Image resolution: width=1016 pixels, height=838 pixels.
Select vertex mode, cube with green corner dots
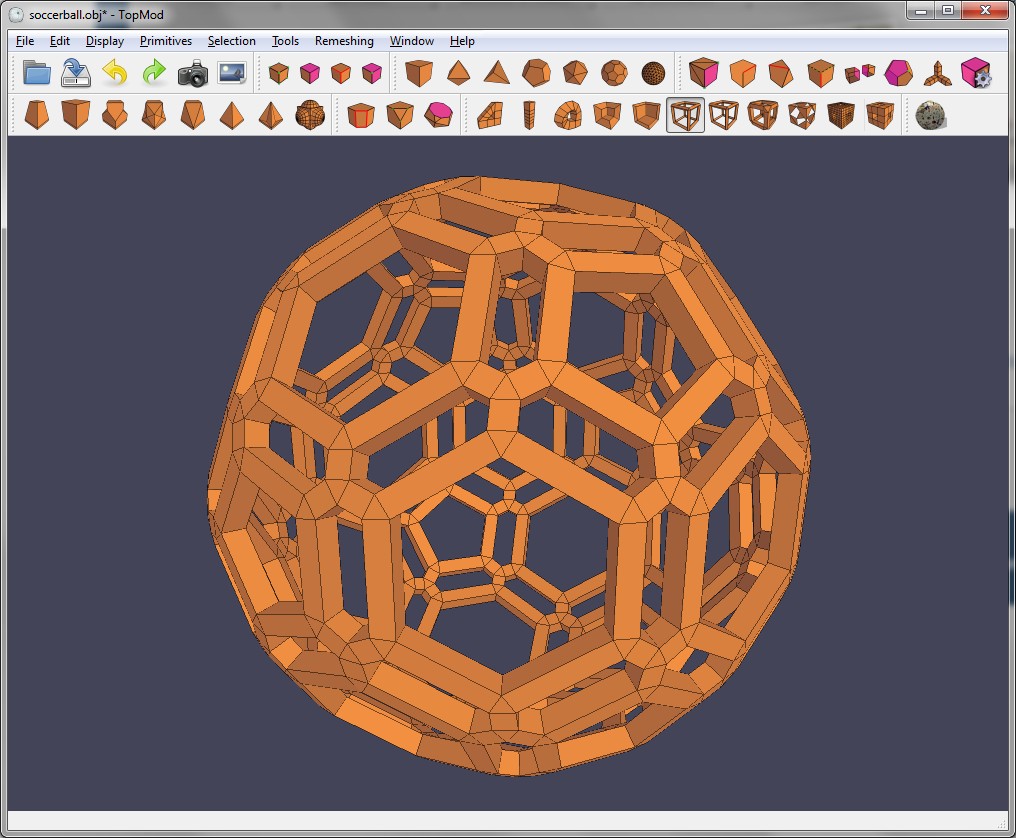tap(279, 73)
